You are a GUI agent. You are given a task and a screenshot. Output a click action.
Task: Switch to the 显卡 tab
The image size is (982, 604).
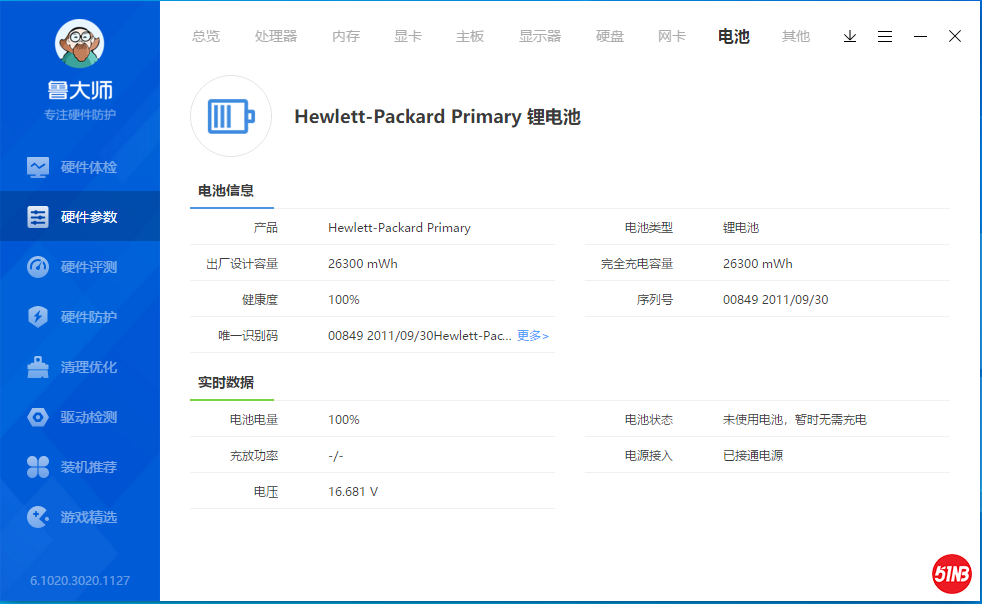(408, 36)
